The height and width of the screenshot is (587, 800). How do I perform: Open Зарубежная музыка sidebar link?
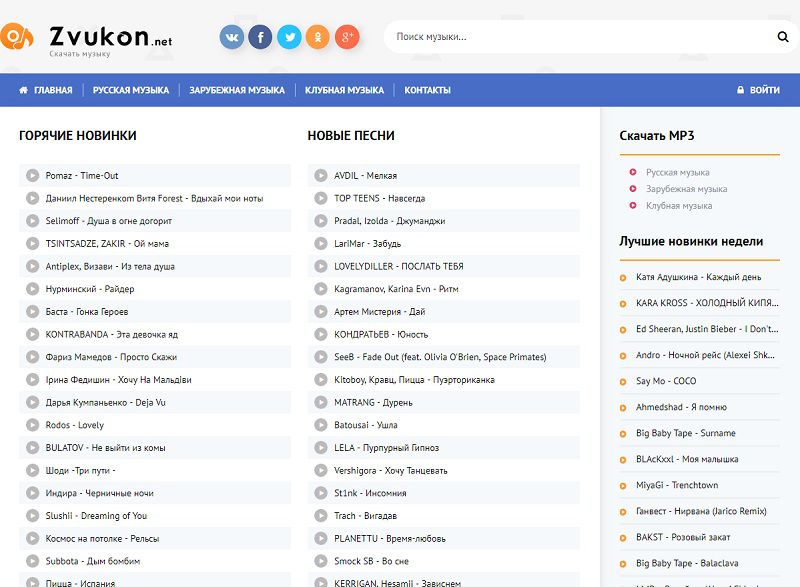coord(686,189)
